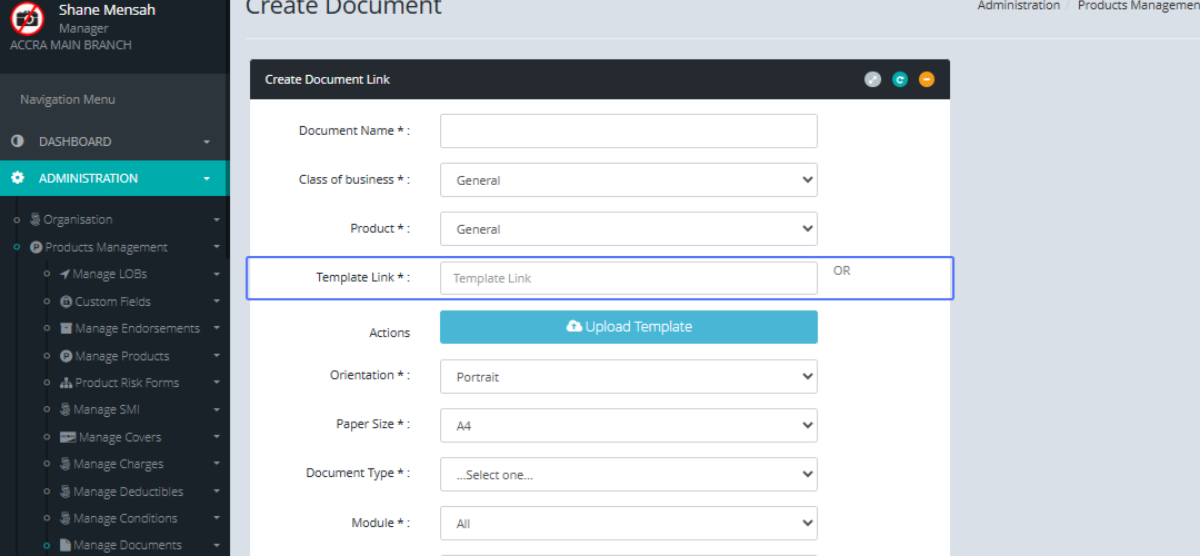
Task: Click the Document Name input field
Action: 628,131
